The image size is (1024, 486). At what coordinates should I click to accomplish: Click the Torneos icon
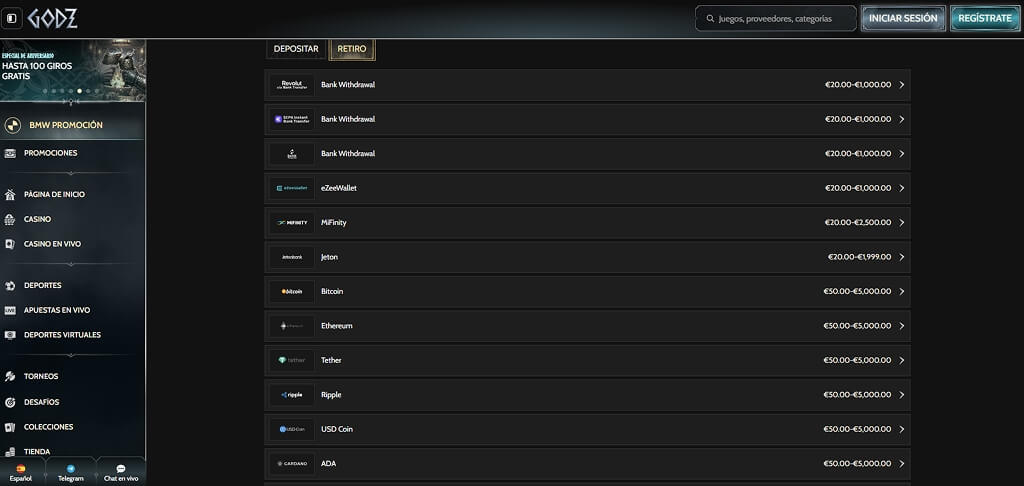[10, 376]
